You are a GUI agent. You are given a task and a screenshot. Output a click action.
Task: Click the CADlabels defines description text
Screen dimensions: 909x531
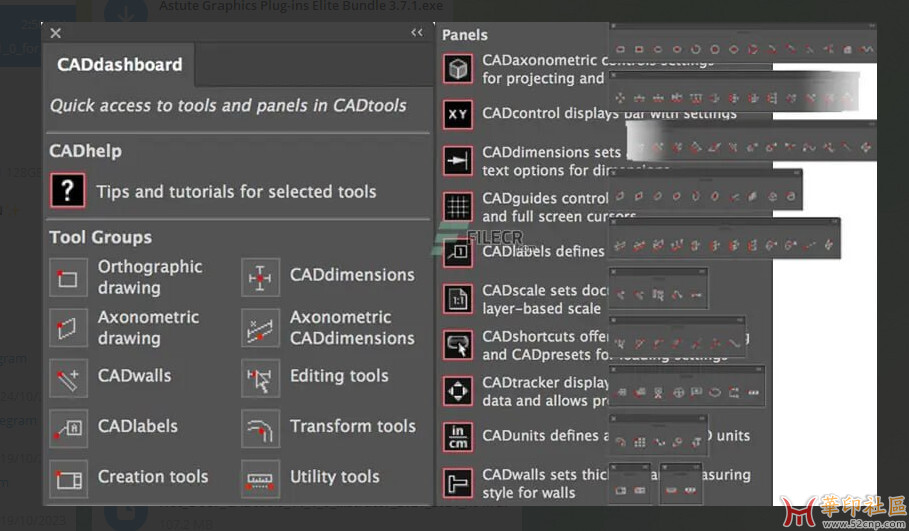pos(543,251)
